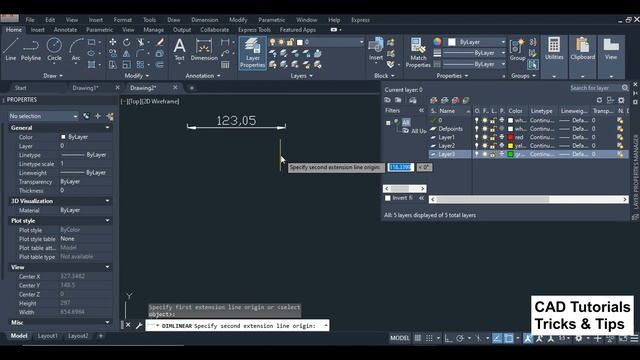Image resolution: width=640 pixels, height=360 pixels.
Task: Add a new layout with plus button
Action: (x=101, y=336)
